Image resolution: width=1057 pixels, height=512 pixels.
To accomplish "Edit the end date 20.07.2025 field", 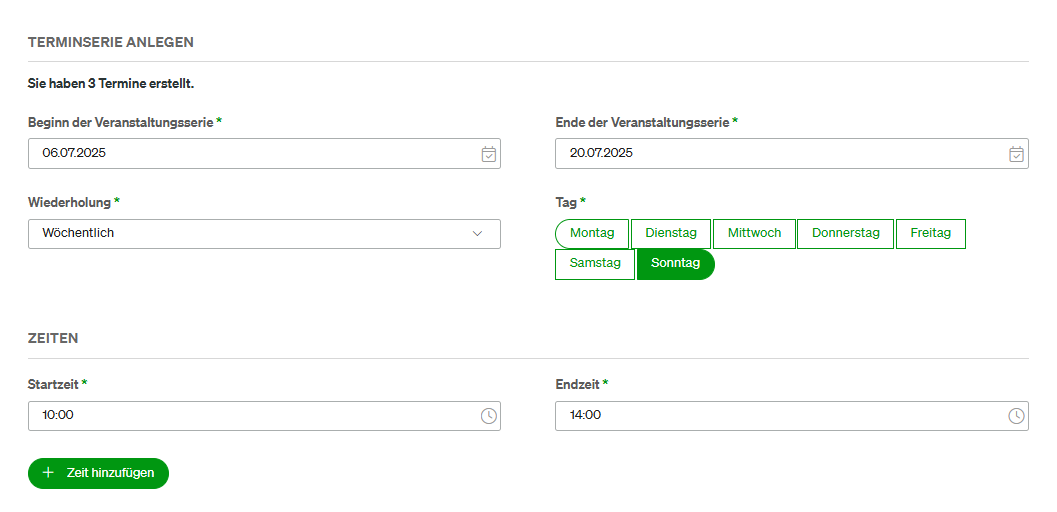I will [x=791, y=154].
